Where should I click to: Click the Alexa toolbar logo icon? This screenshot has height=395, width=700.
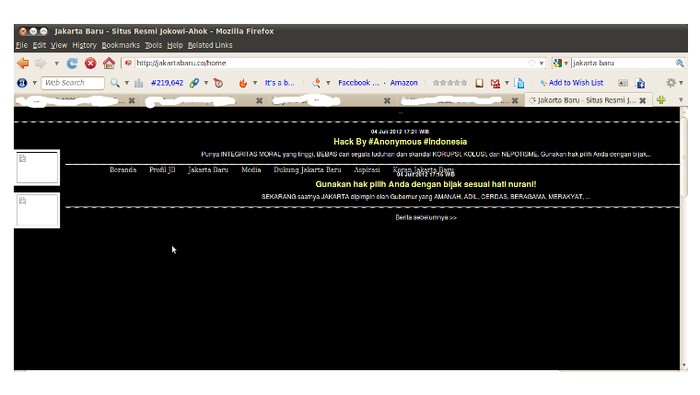(22, 83)
